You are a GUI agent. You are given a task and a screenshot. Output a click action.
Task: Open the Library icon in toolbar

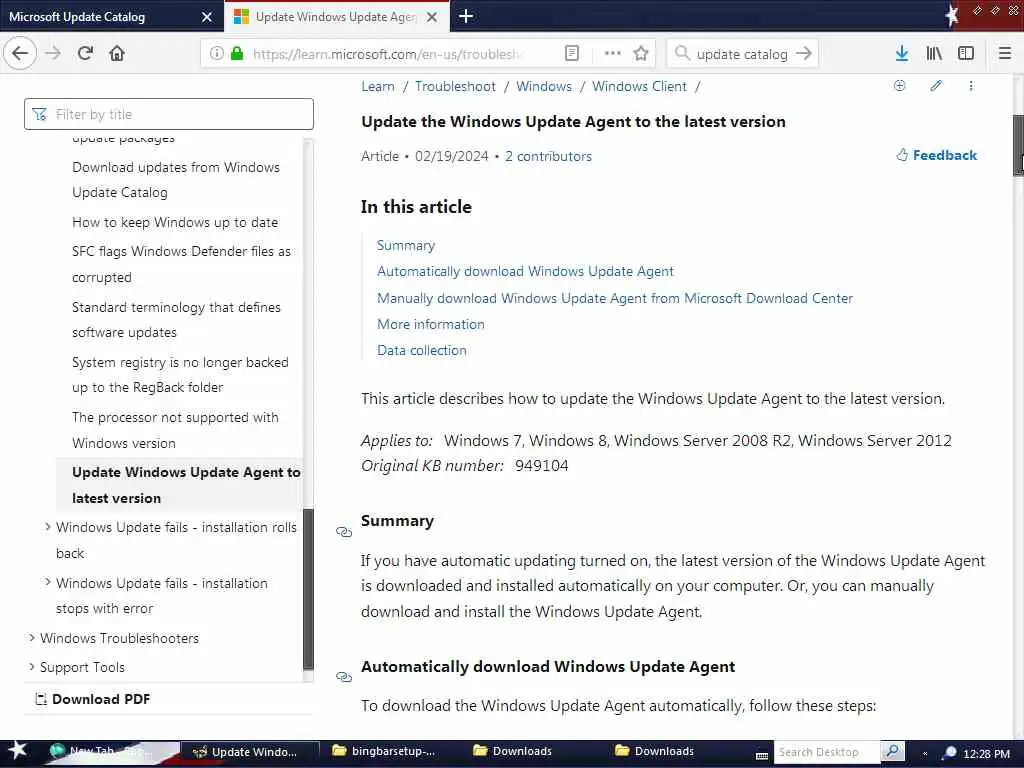[x=934, y=54]
